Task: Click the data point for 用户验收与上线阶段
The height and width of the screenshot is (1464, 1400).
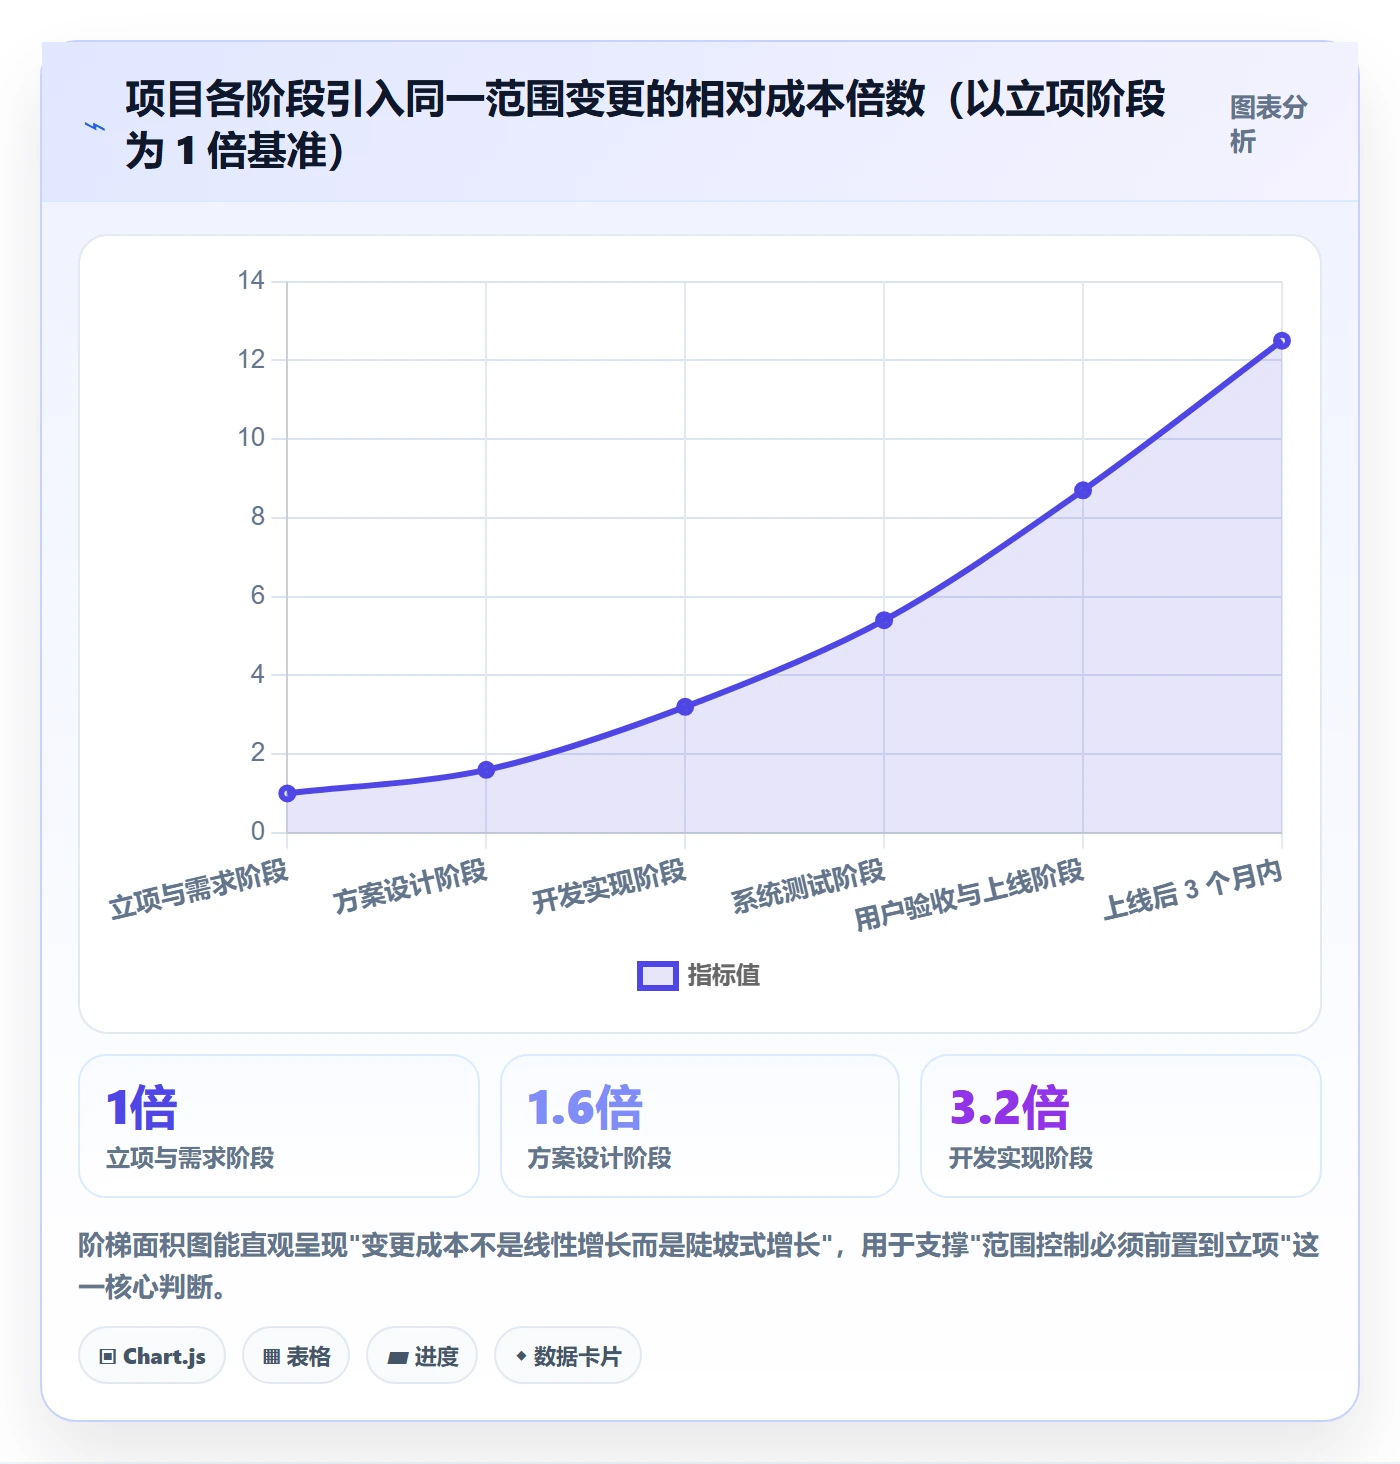Action: click(1083, 490)
